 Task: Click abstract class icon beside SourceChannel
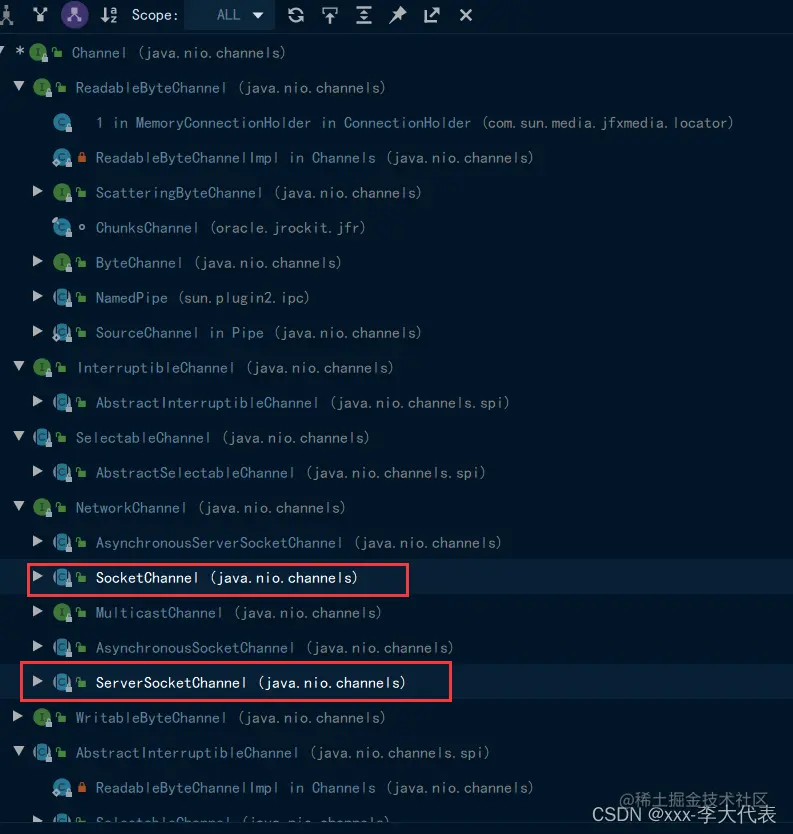tap(63, 333)
